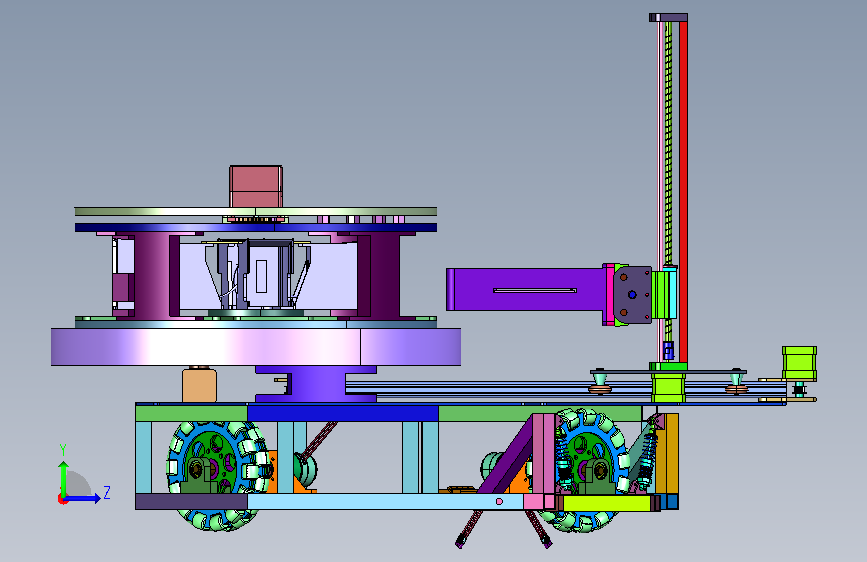This screenshot has width=867, height=562.
Task: Select the red vertical mast column
Action: point(683,191)
